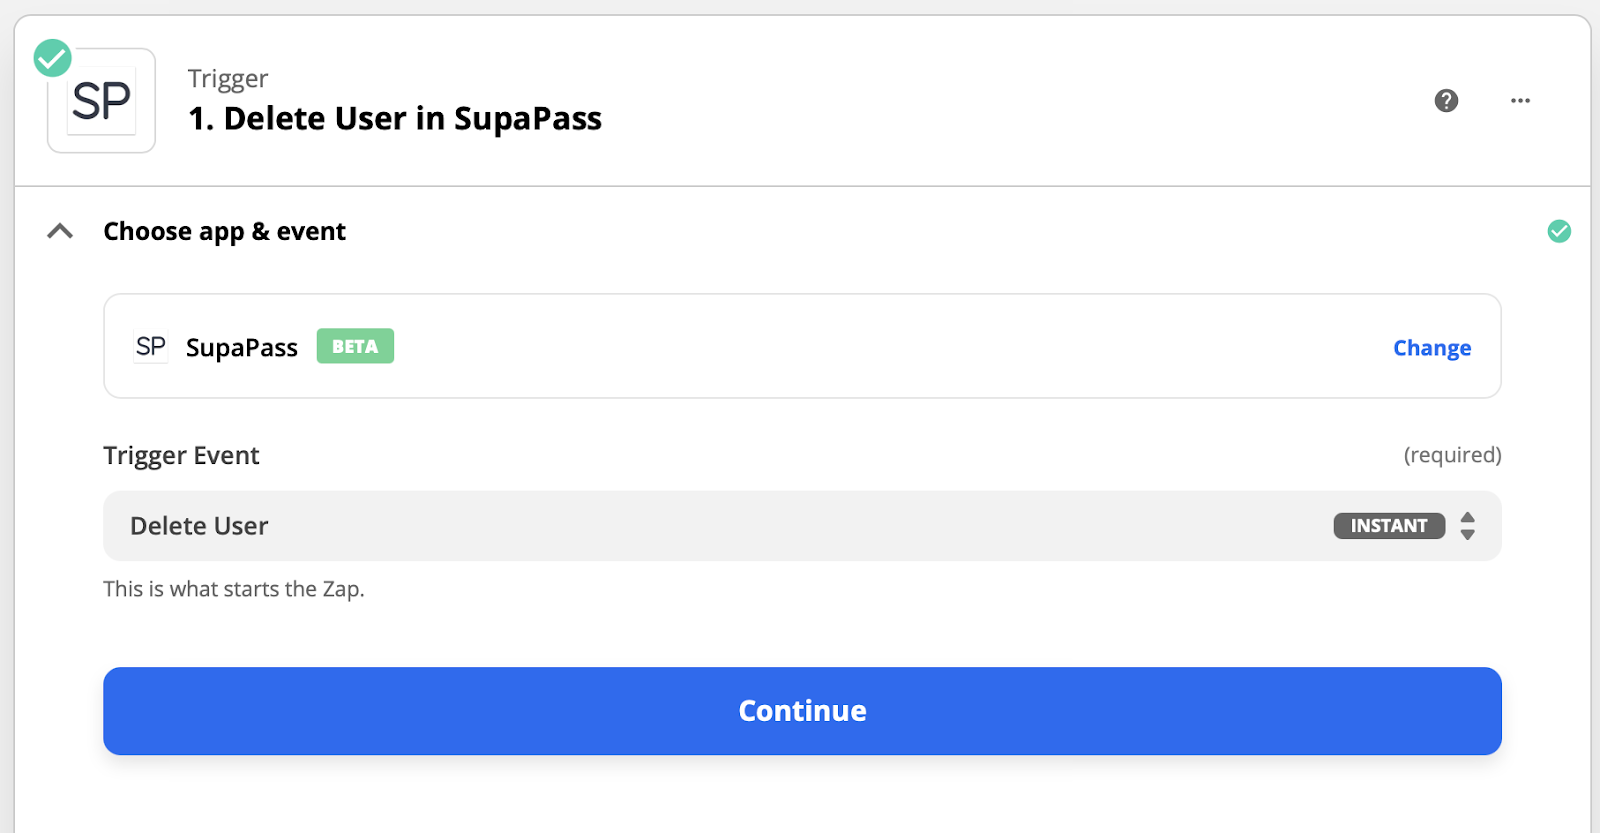Click the (required) indicator text

click(1452, 455)
